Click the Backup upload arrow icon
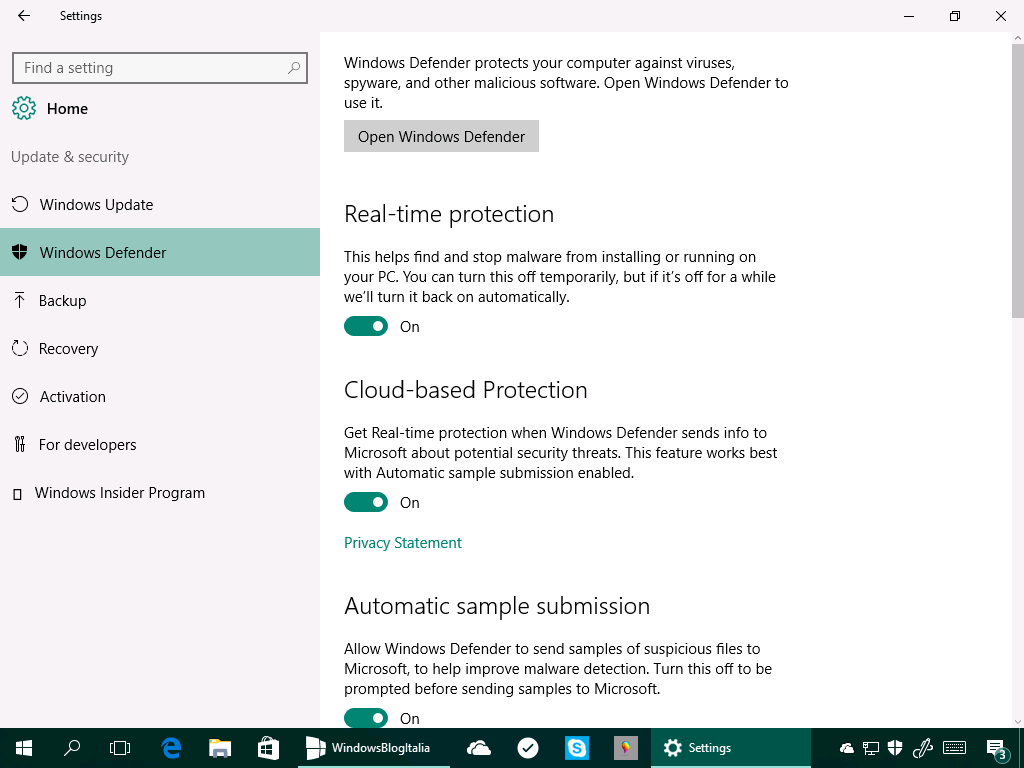The image size is (1024, 768). pos(20,300)
